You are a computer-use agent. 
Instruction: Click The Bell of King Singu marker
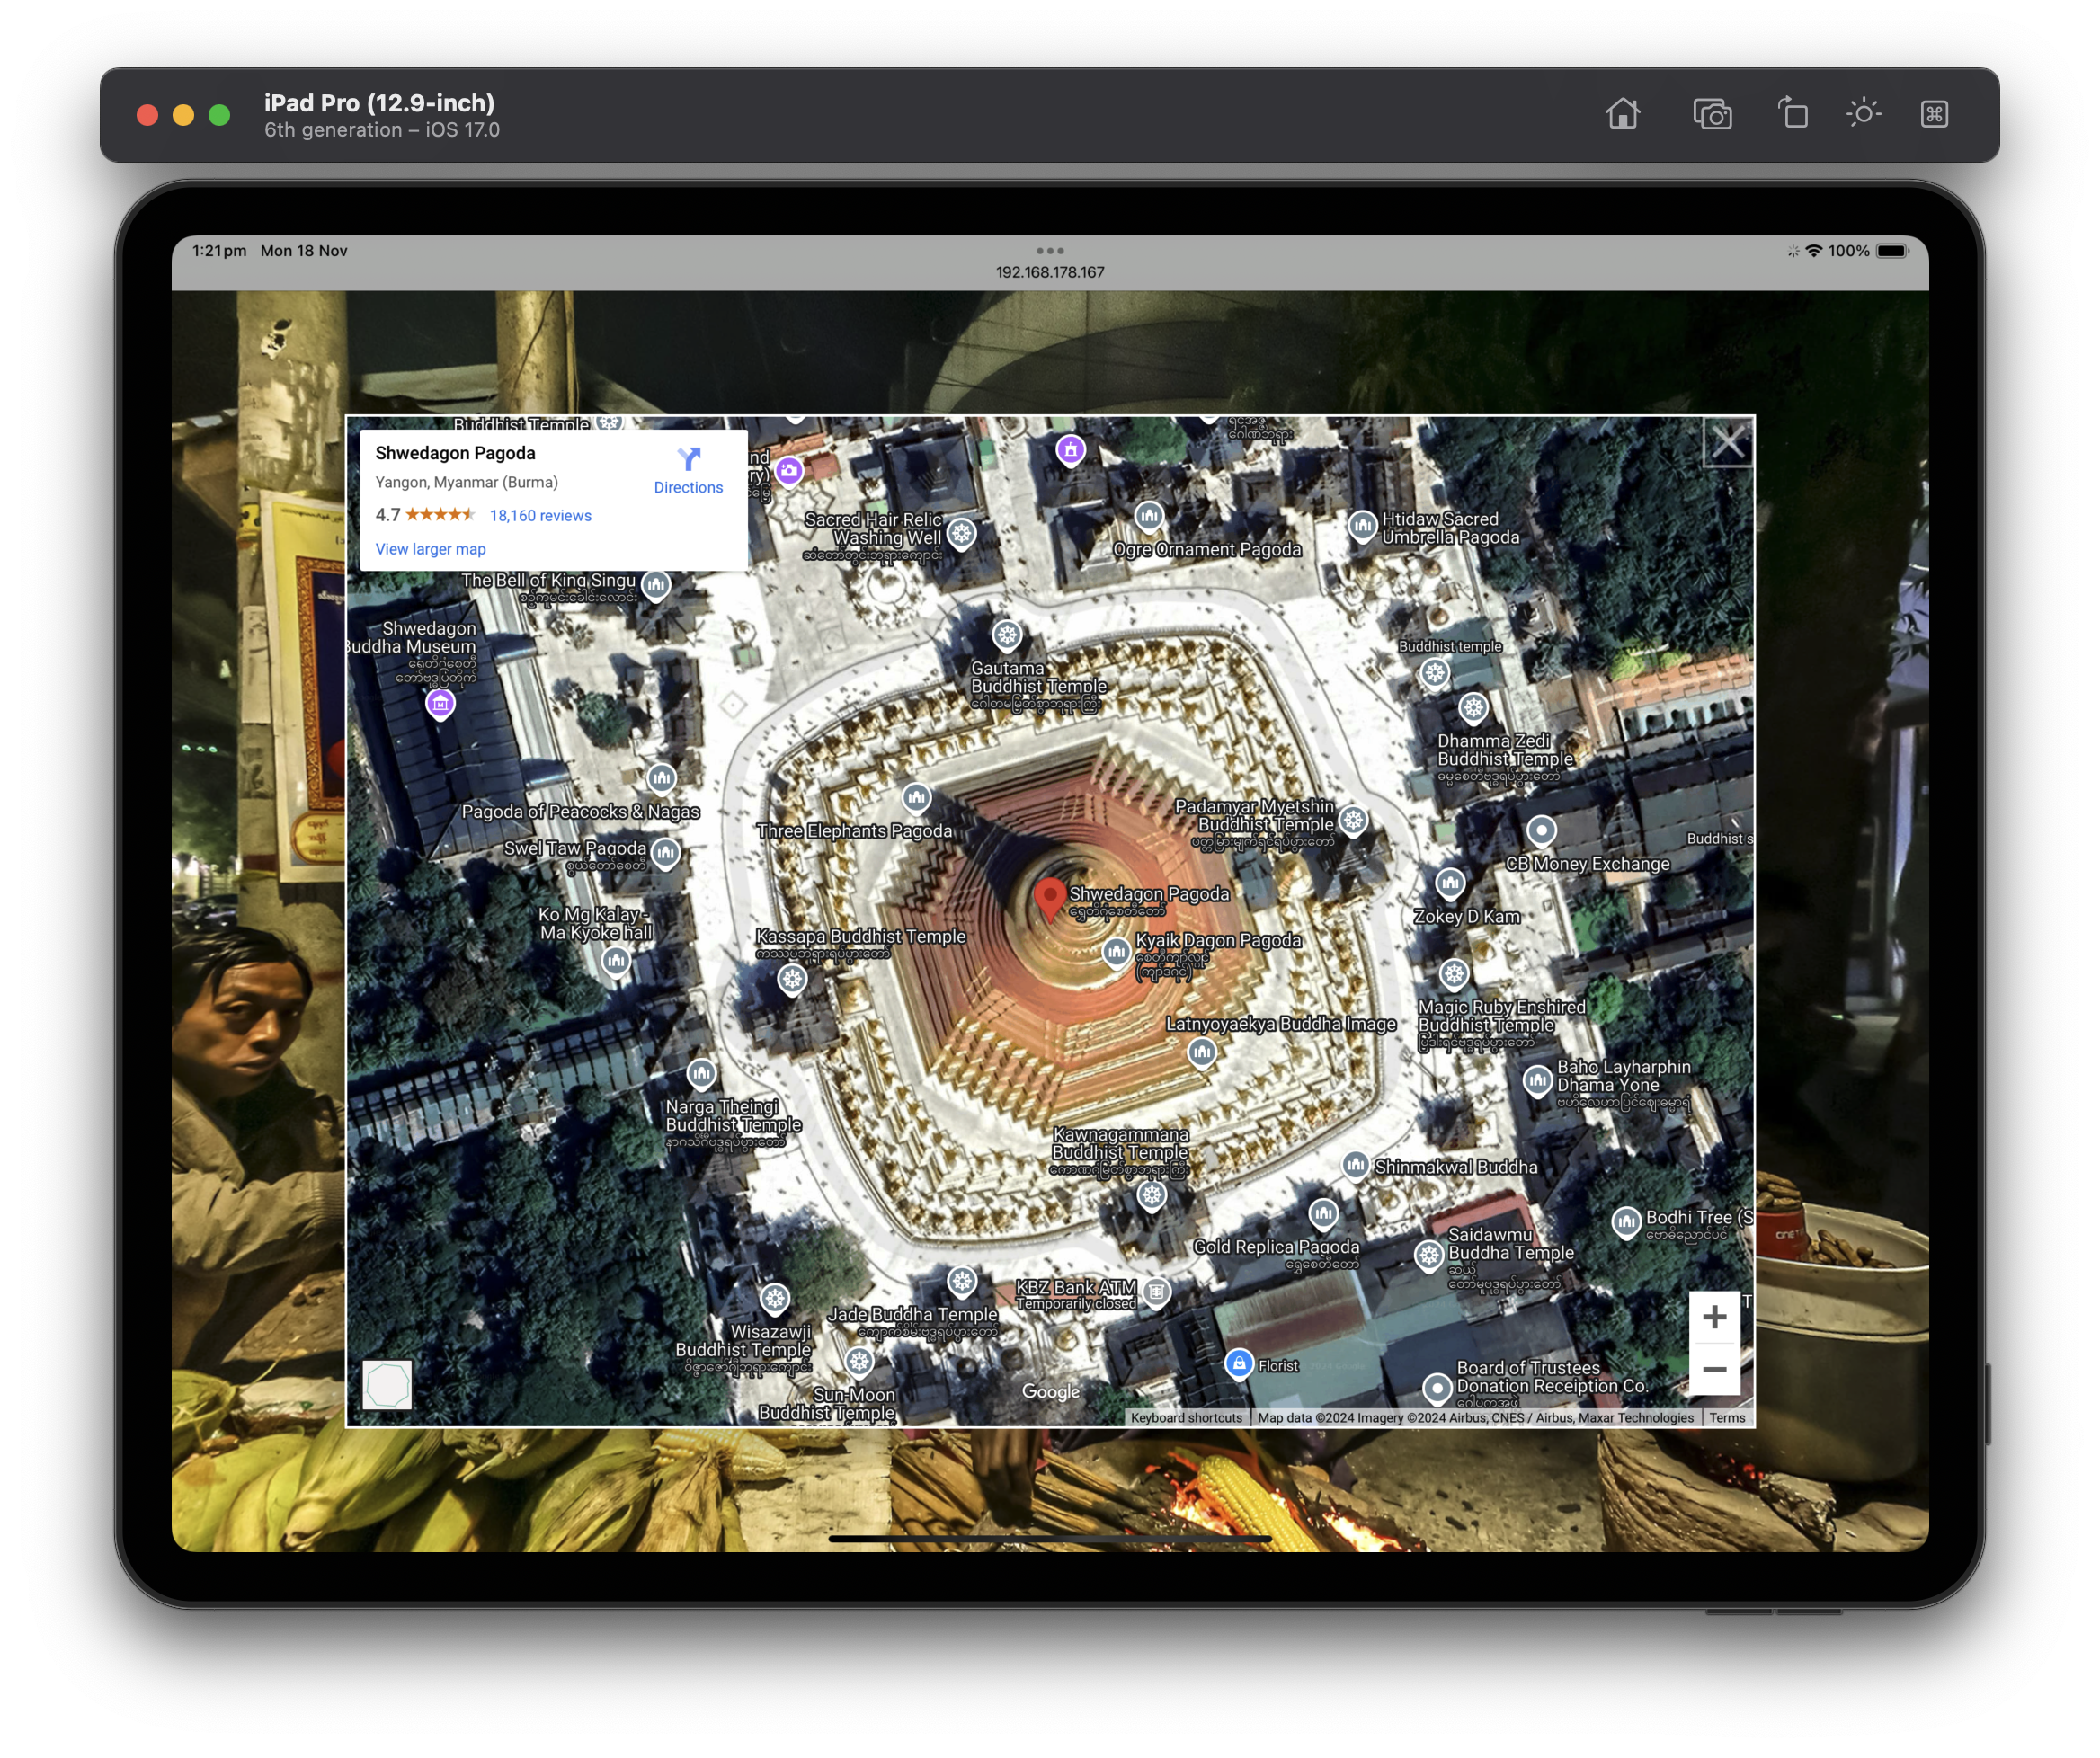click(x=656, y=584)
